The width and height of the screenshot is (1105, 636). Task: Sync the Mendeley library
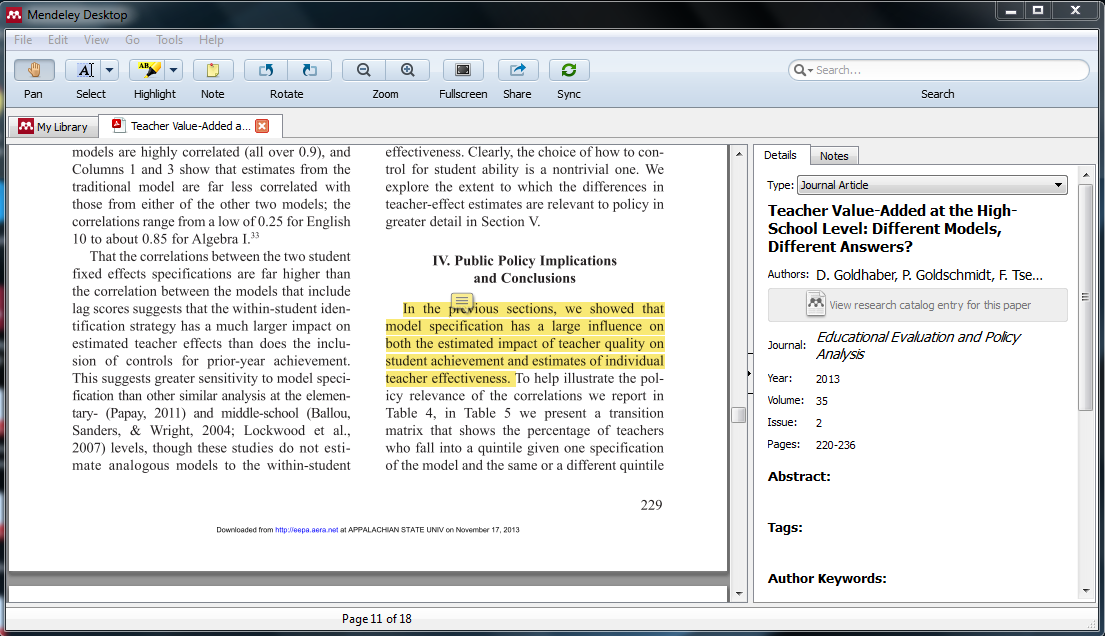tap(568, 70)
